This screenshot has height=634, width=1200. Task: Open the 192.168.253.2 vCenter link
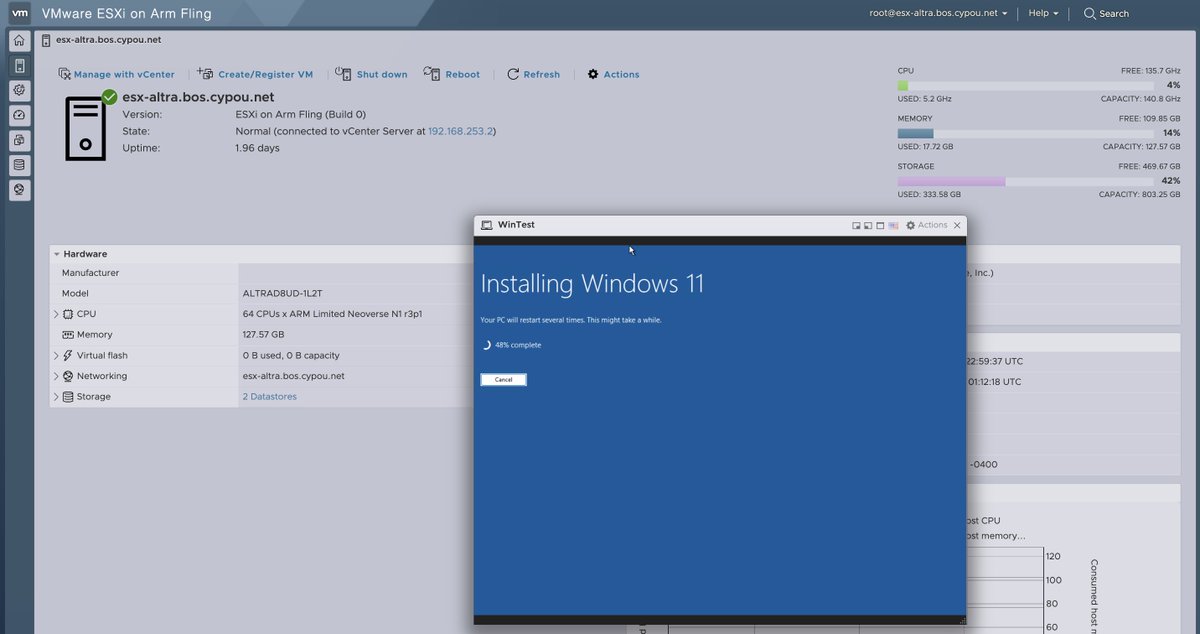click(x=460, y=131)
